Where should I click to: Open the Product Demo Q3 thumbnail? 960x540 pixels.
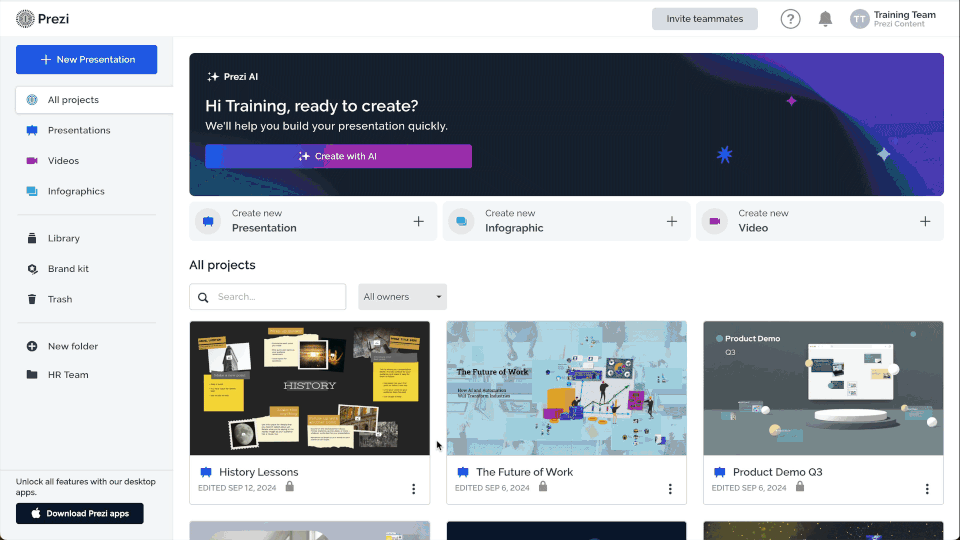823,388
